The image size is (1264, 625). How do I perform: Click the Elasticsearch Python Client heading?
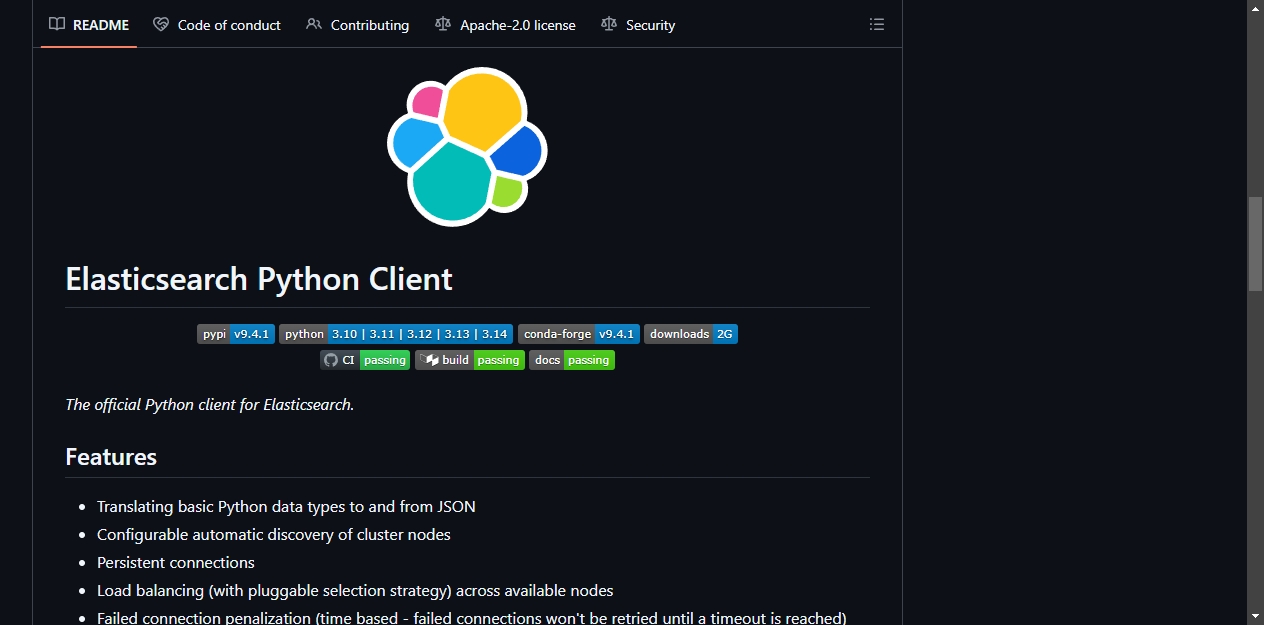[259, 278]
